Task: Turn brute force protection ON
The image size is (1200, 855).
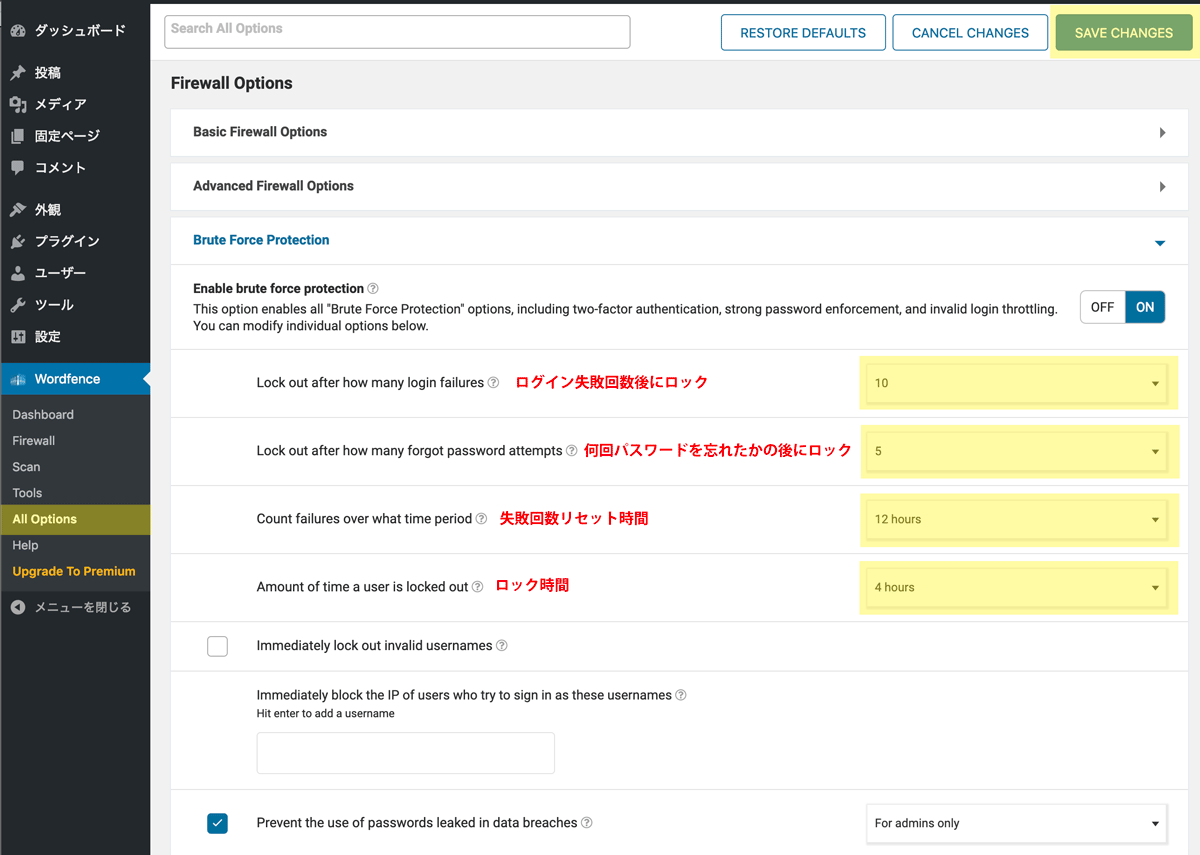Action: [1145, 307]
